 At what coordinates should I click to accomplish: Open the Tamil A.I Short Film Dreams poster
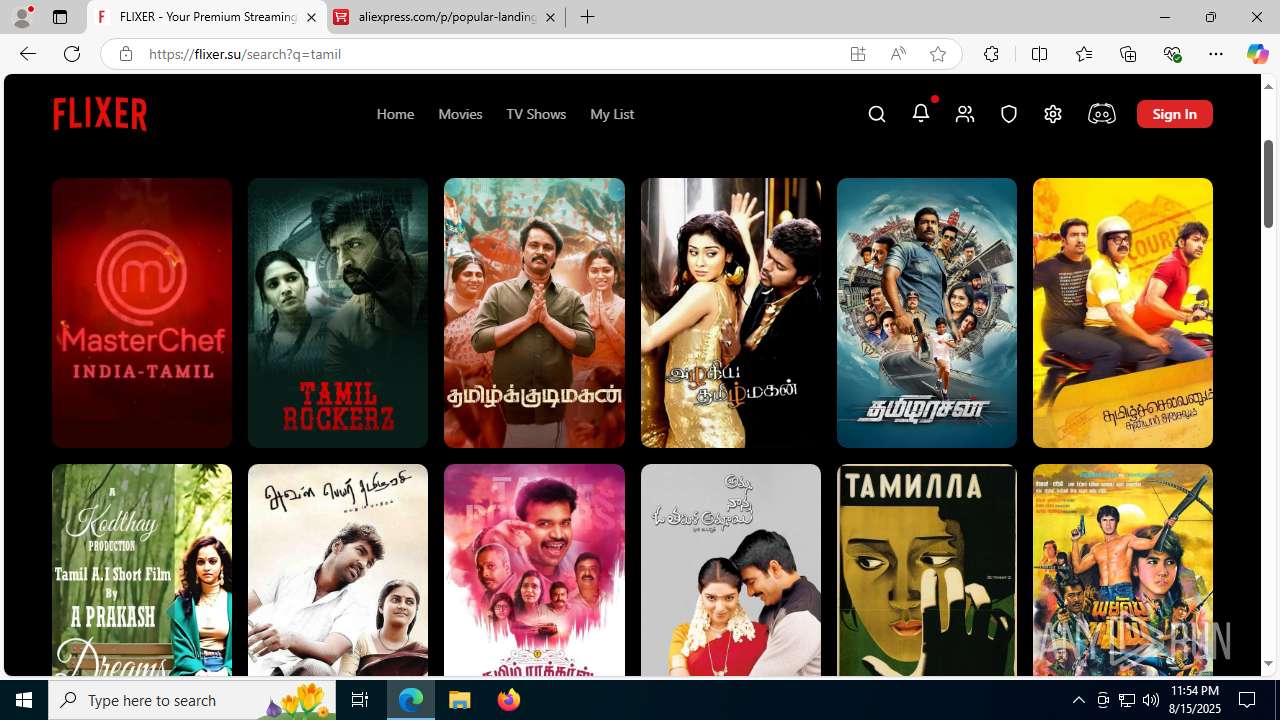click(142, 570)
